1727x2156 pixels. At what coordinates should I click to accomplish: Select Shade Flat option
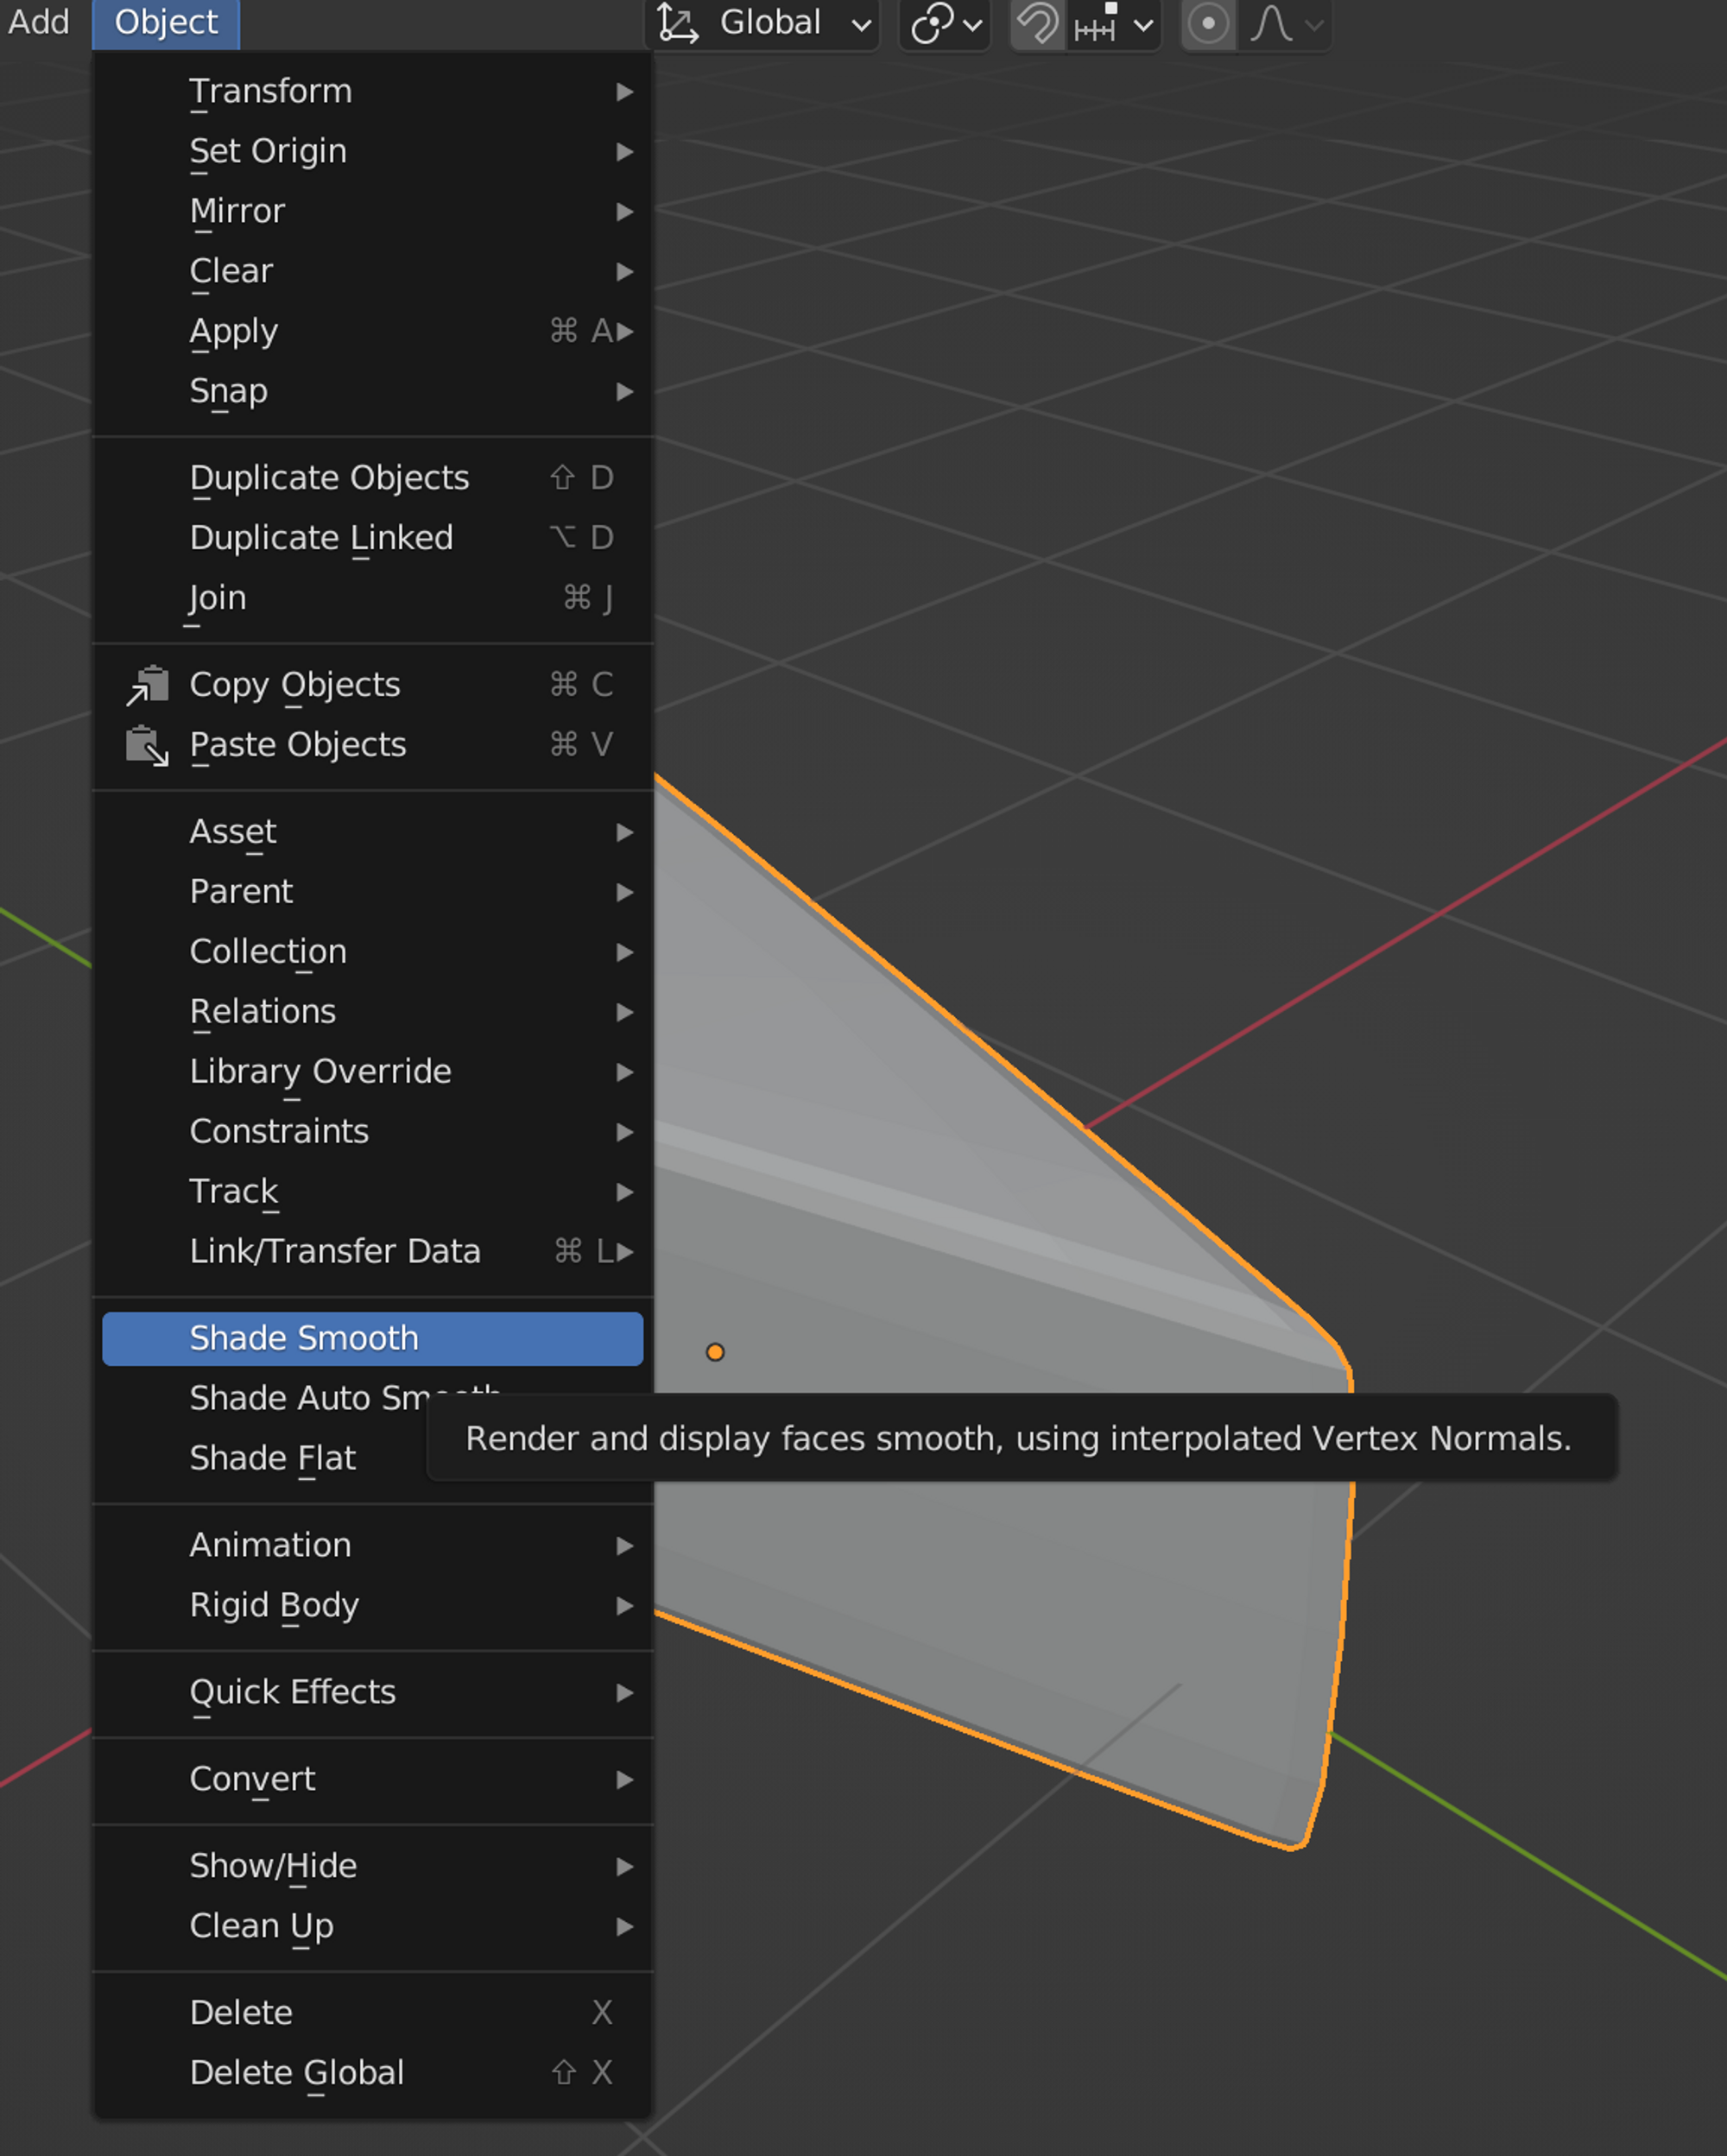pyautogui.click(x=272, y=1458)
